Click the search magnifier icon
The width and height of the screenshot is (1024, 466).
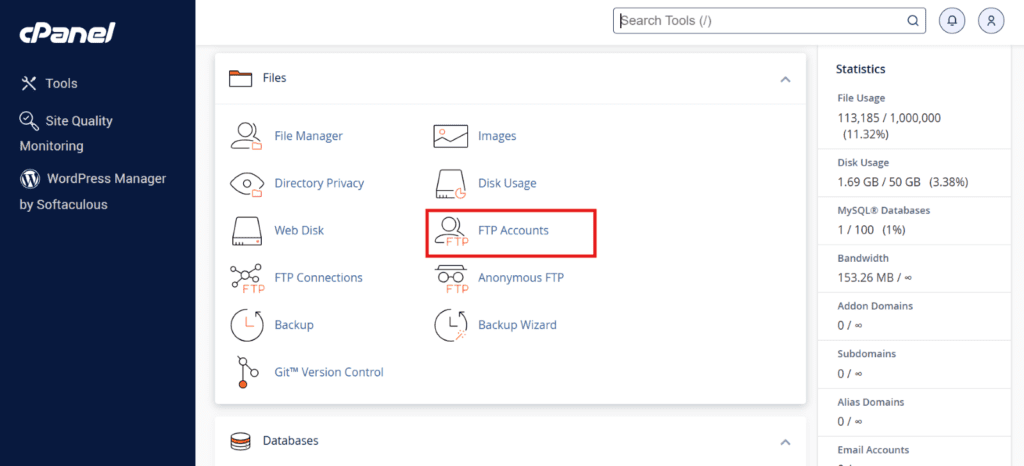[912, 20]
